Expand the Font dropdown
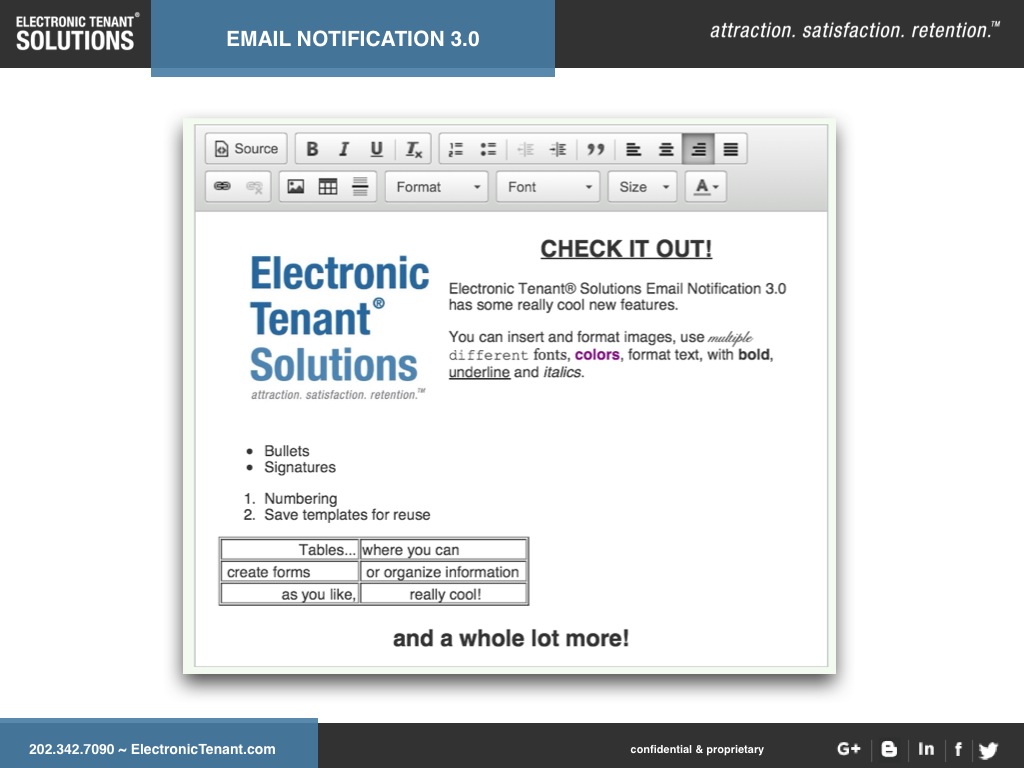This screenshot has width=1024, height=768. click(548, 187)
